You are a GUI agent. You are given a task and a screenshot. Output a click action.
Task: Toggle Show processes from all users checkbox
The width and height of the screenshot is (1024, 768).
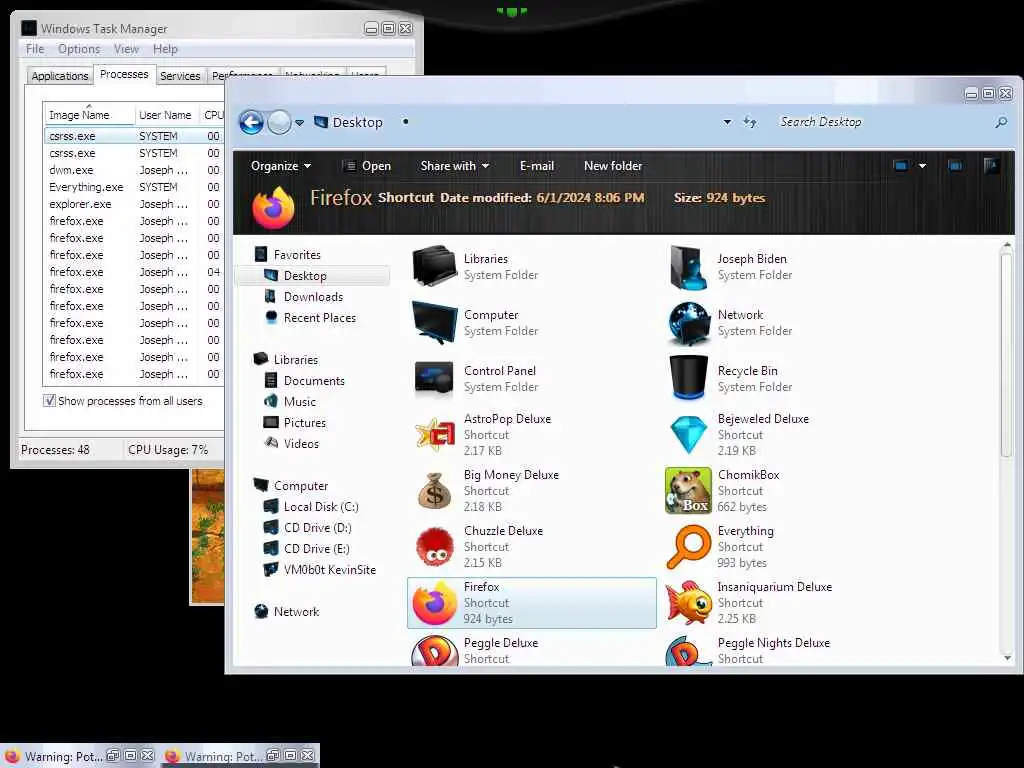click(x=49, y=400)
